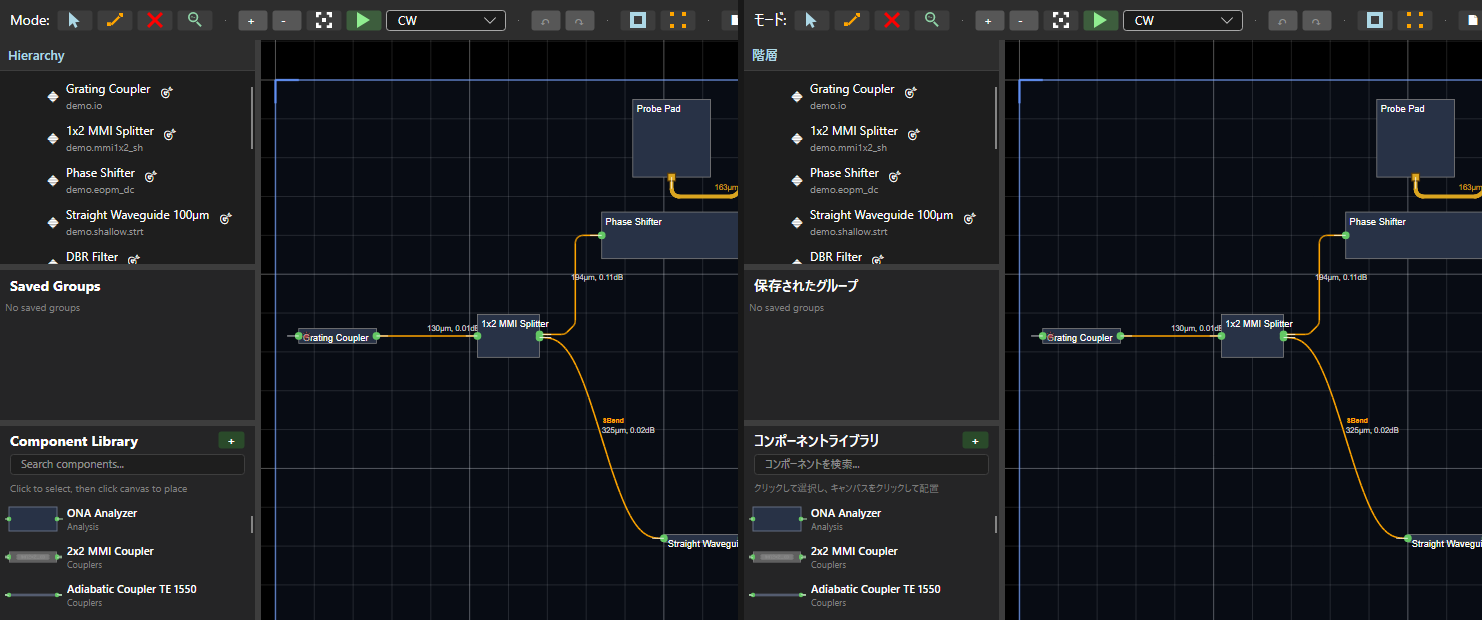Screen dimensions: 1482x620
Task: Select Adiabatic Coupler TE 1550 in Component Library
Action: [125, 596]
